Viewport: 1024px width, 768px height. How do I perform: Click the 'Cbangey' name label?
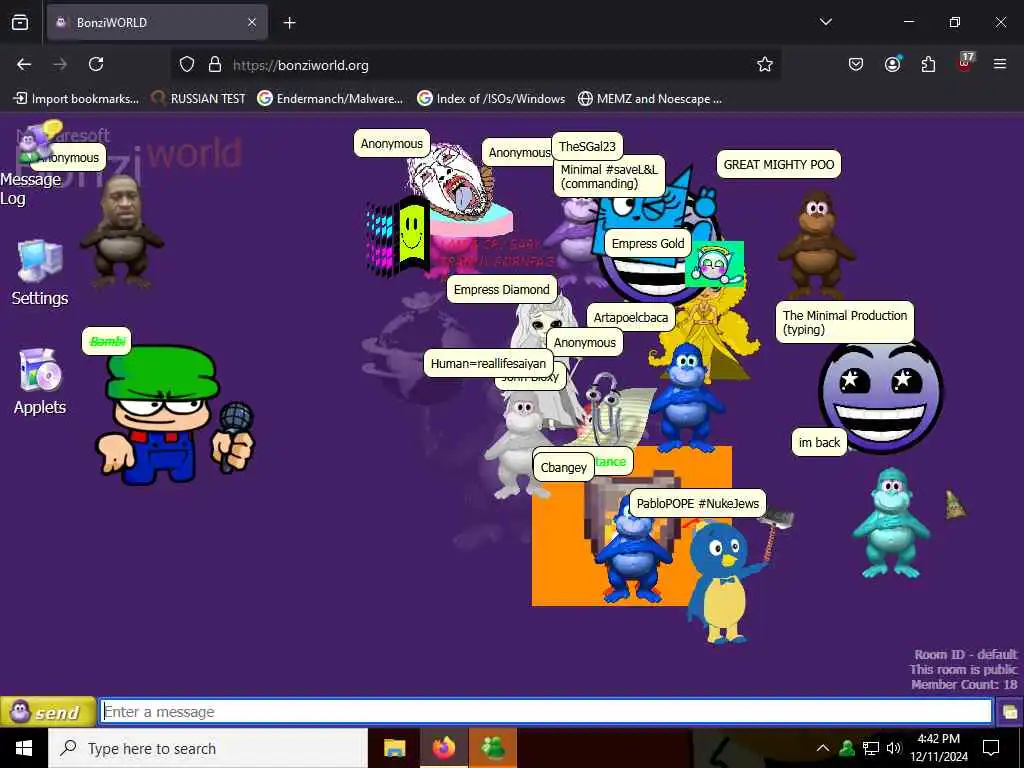tap(564, 468)
